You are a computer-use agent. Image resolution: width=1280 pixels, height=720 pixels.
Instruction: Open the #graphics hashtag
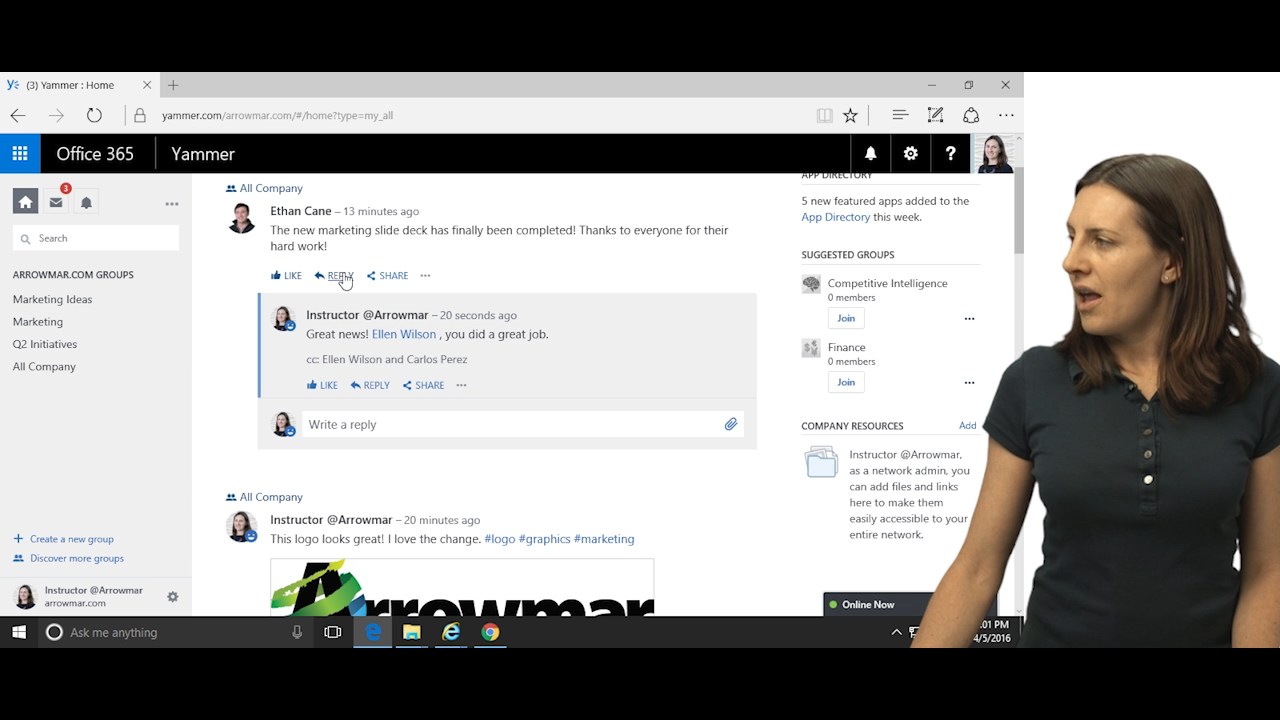click(545, 539)
